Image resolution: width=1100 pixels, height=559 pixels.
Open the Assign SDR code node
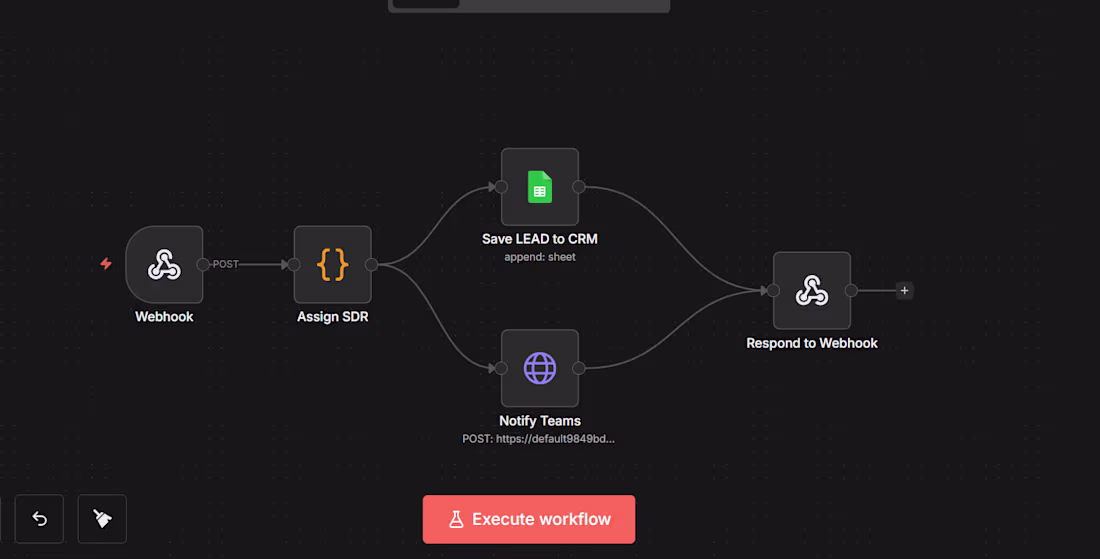pyautogui.click(x=333, y=264)
